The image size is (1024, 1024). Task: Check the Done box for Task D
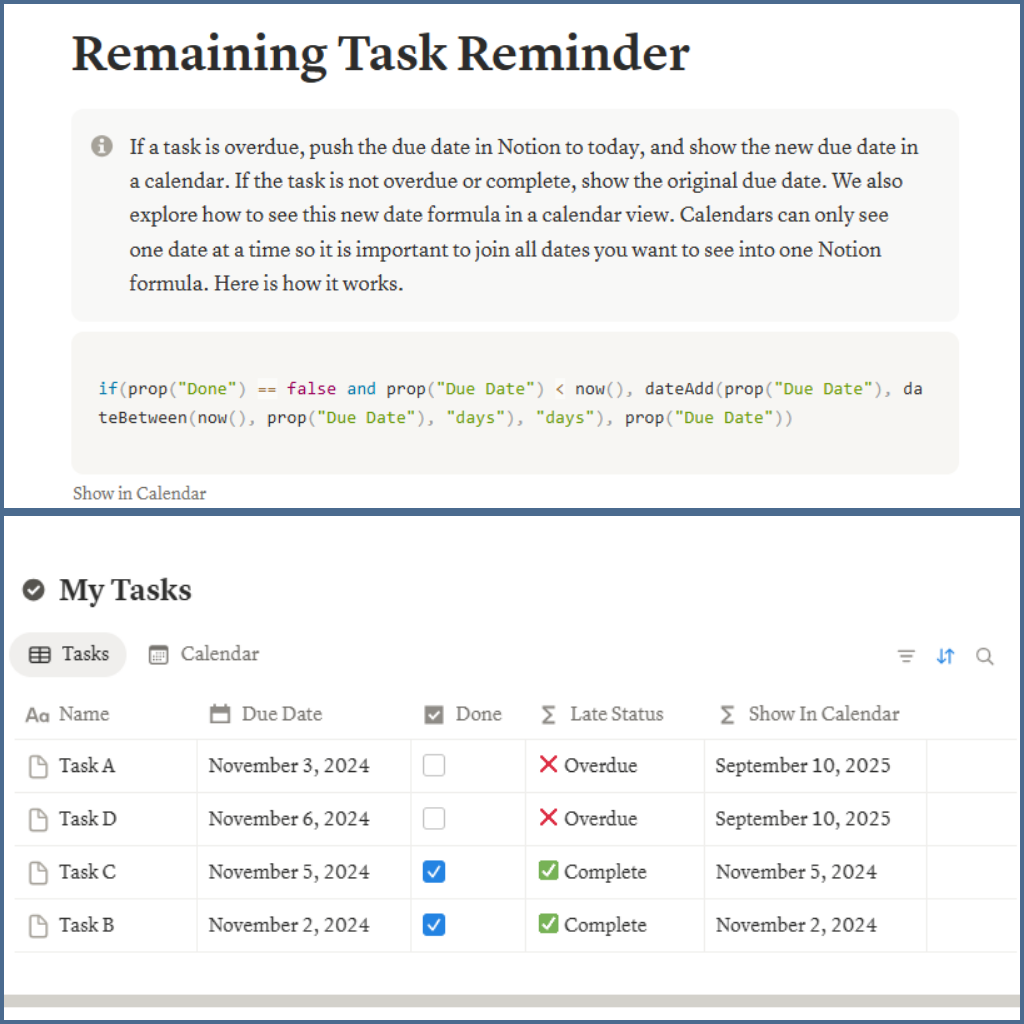(434, 819)
